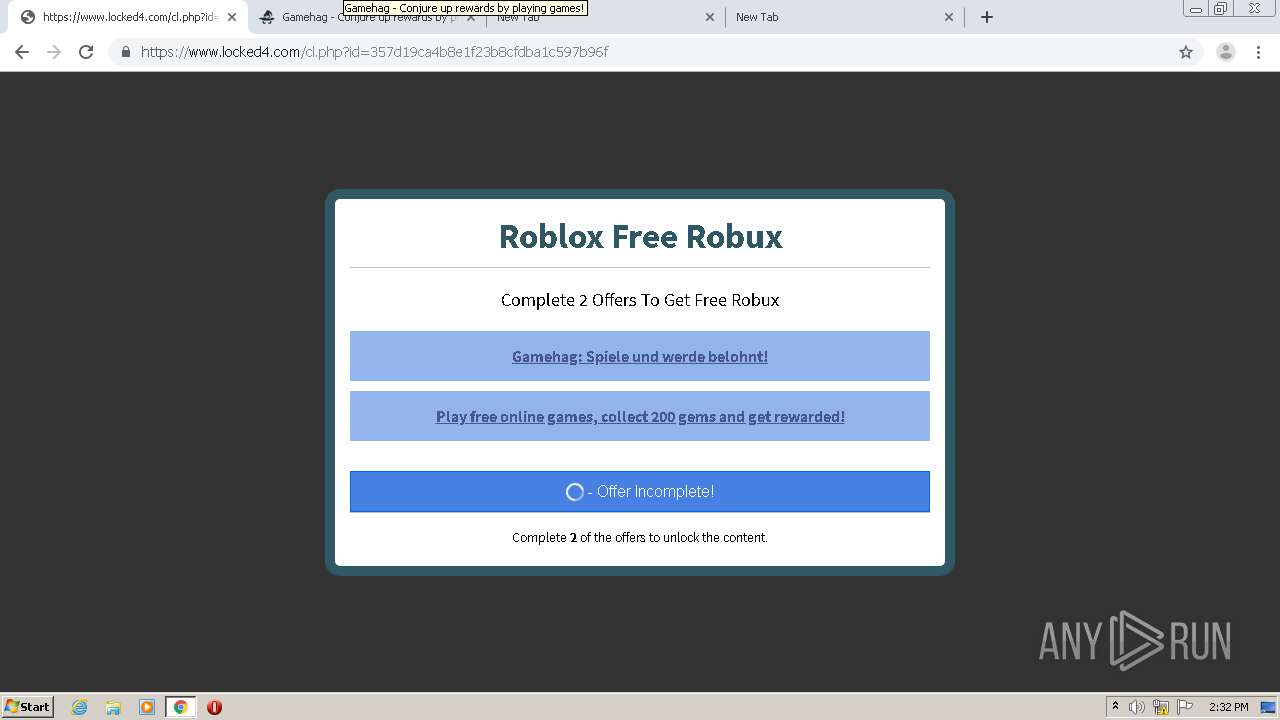Click the loading spinner in Offer Incomplete
Screen dimensions: 1280x720
575,491
